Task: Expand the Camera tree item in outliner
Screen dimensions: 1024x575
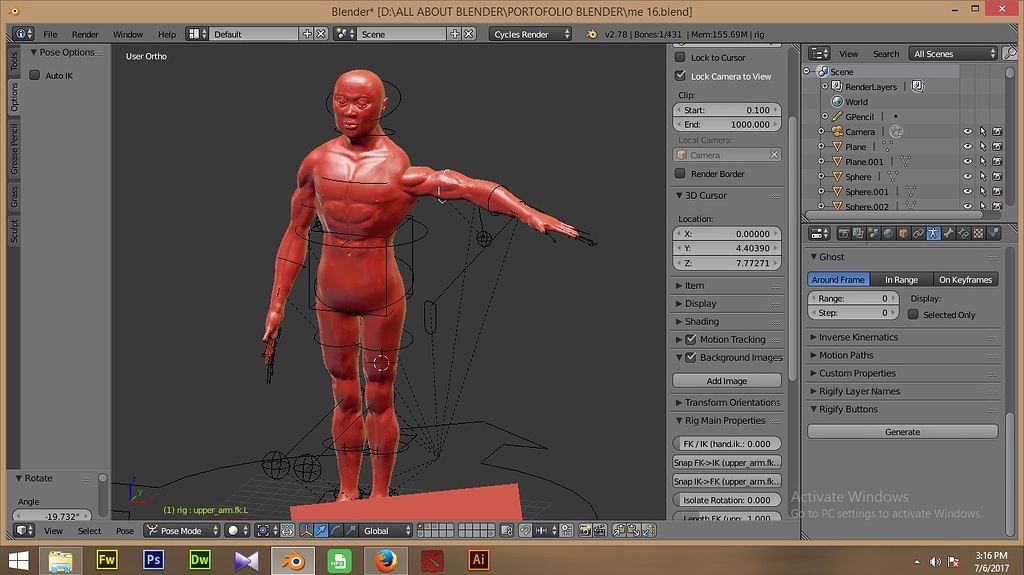Action: 821,131
